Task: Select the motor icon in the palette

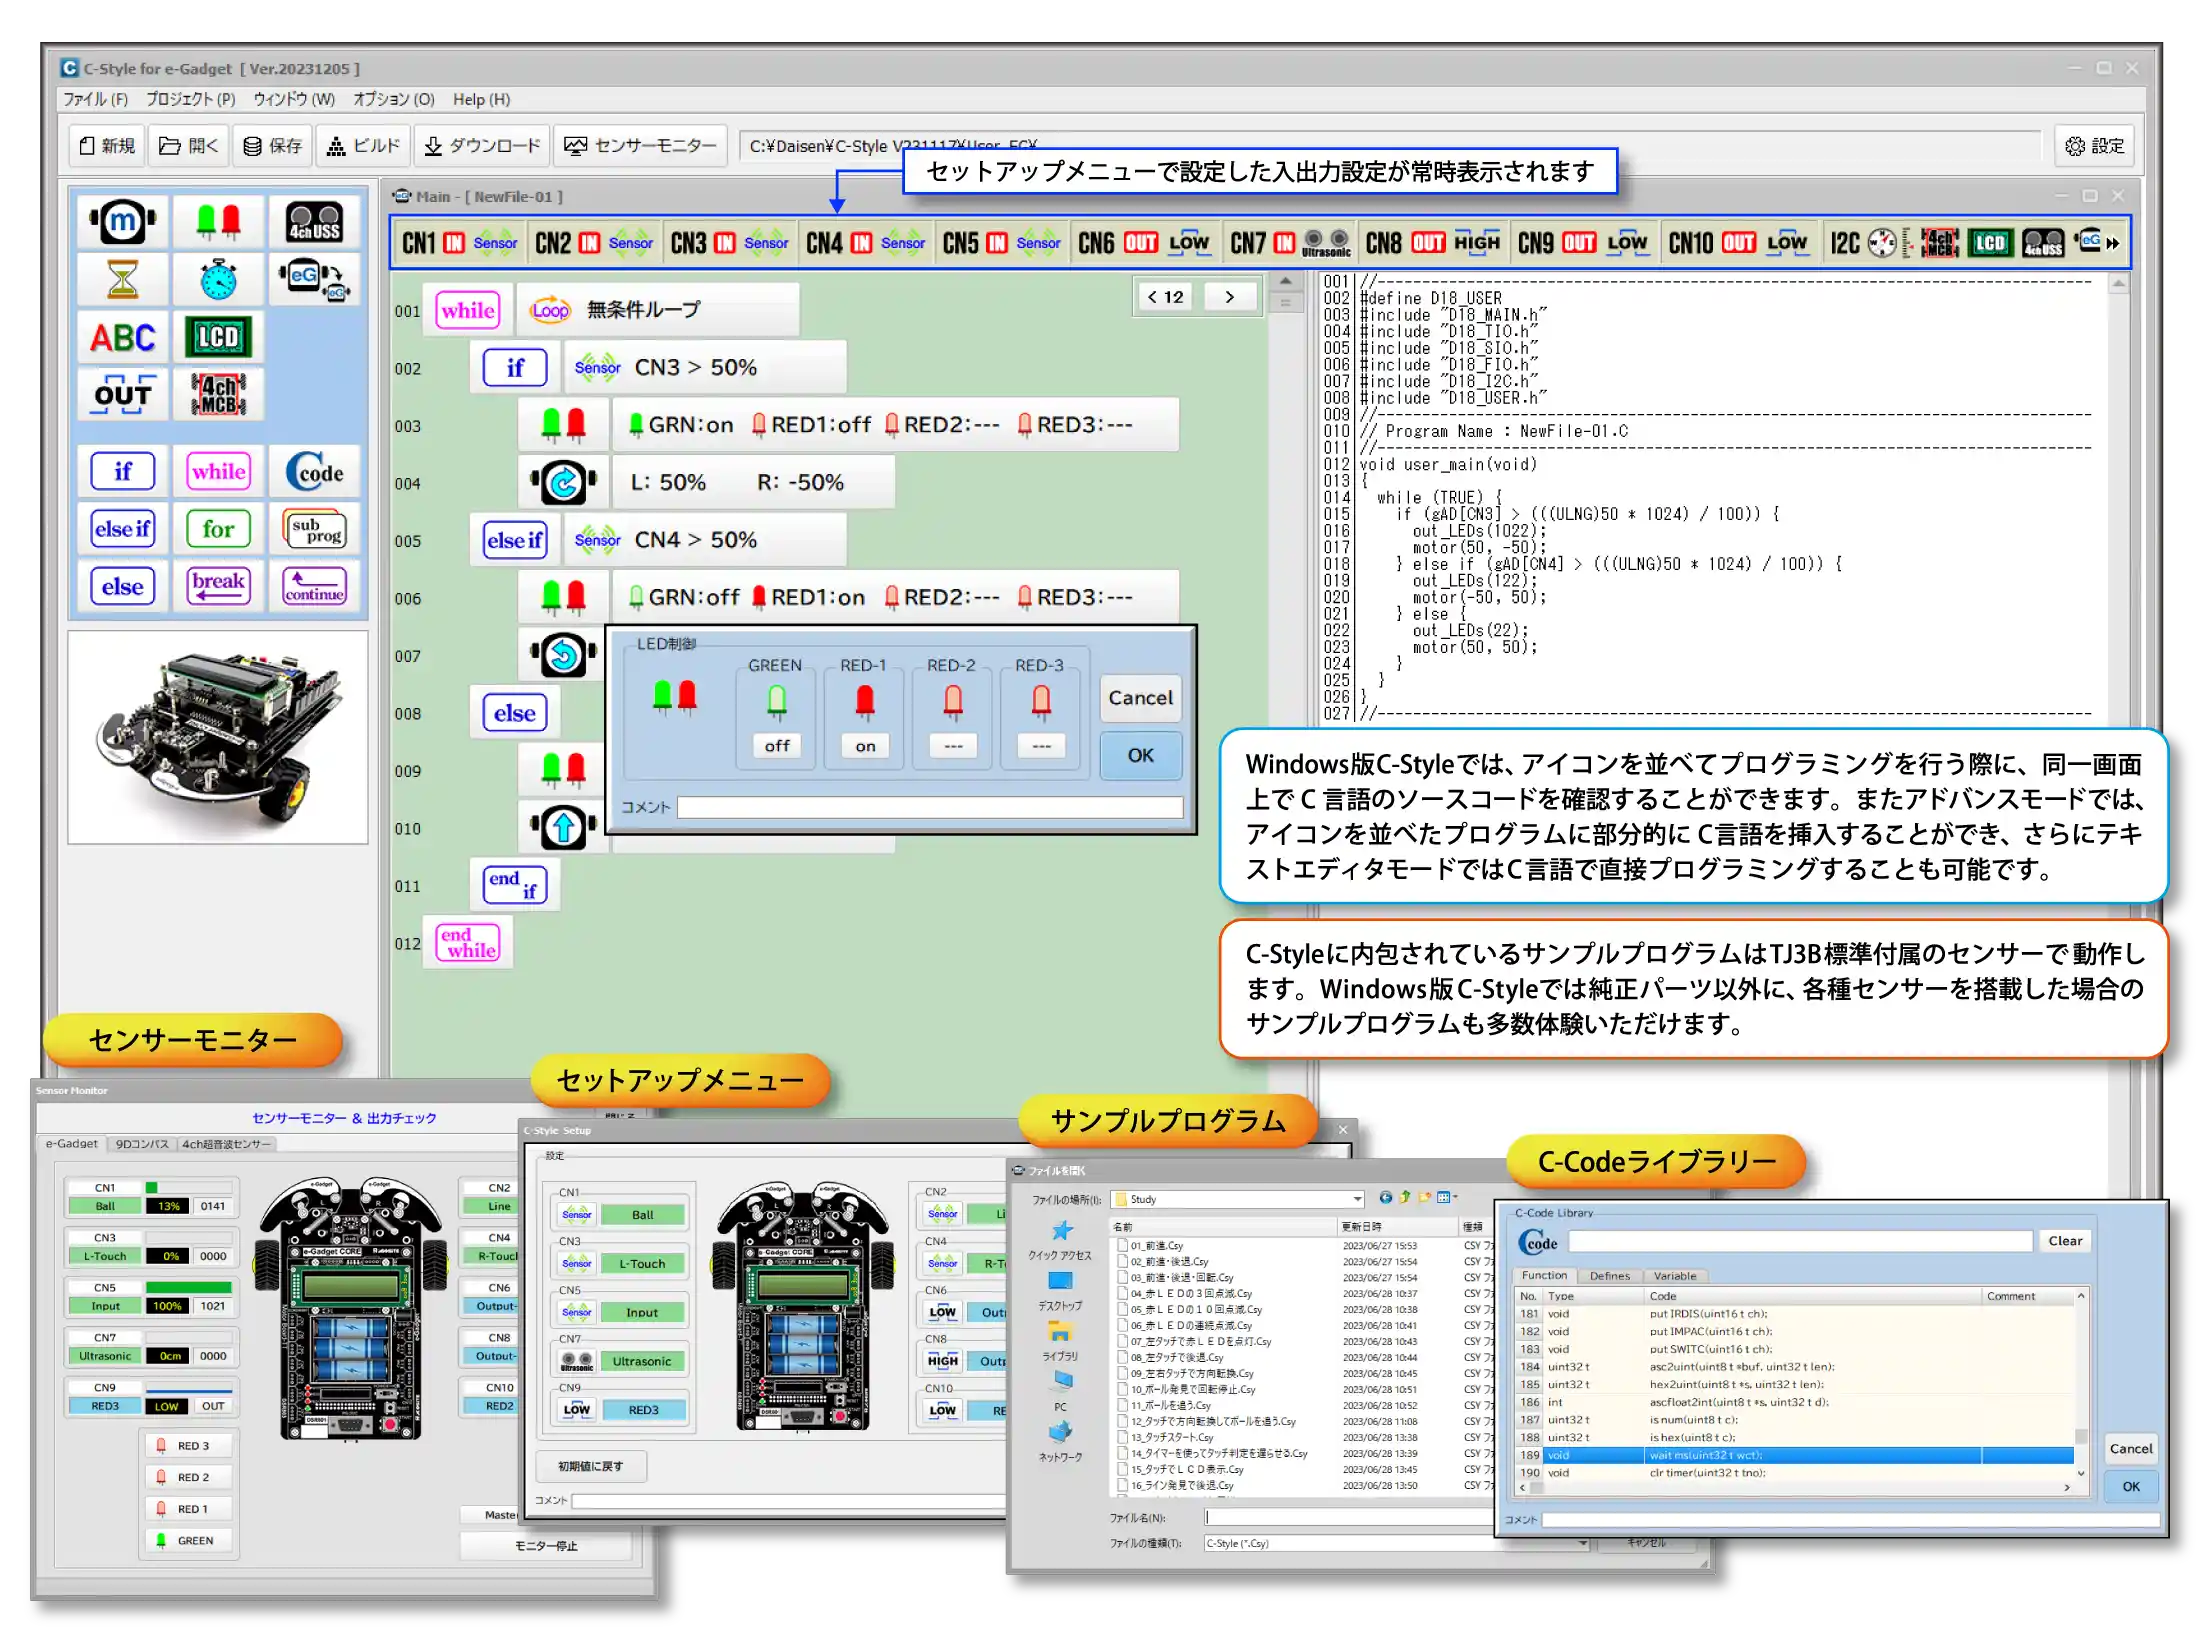Action: coord(122,221)
